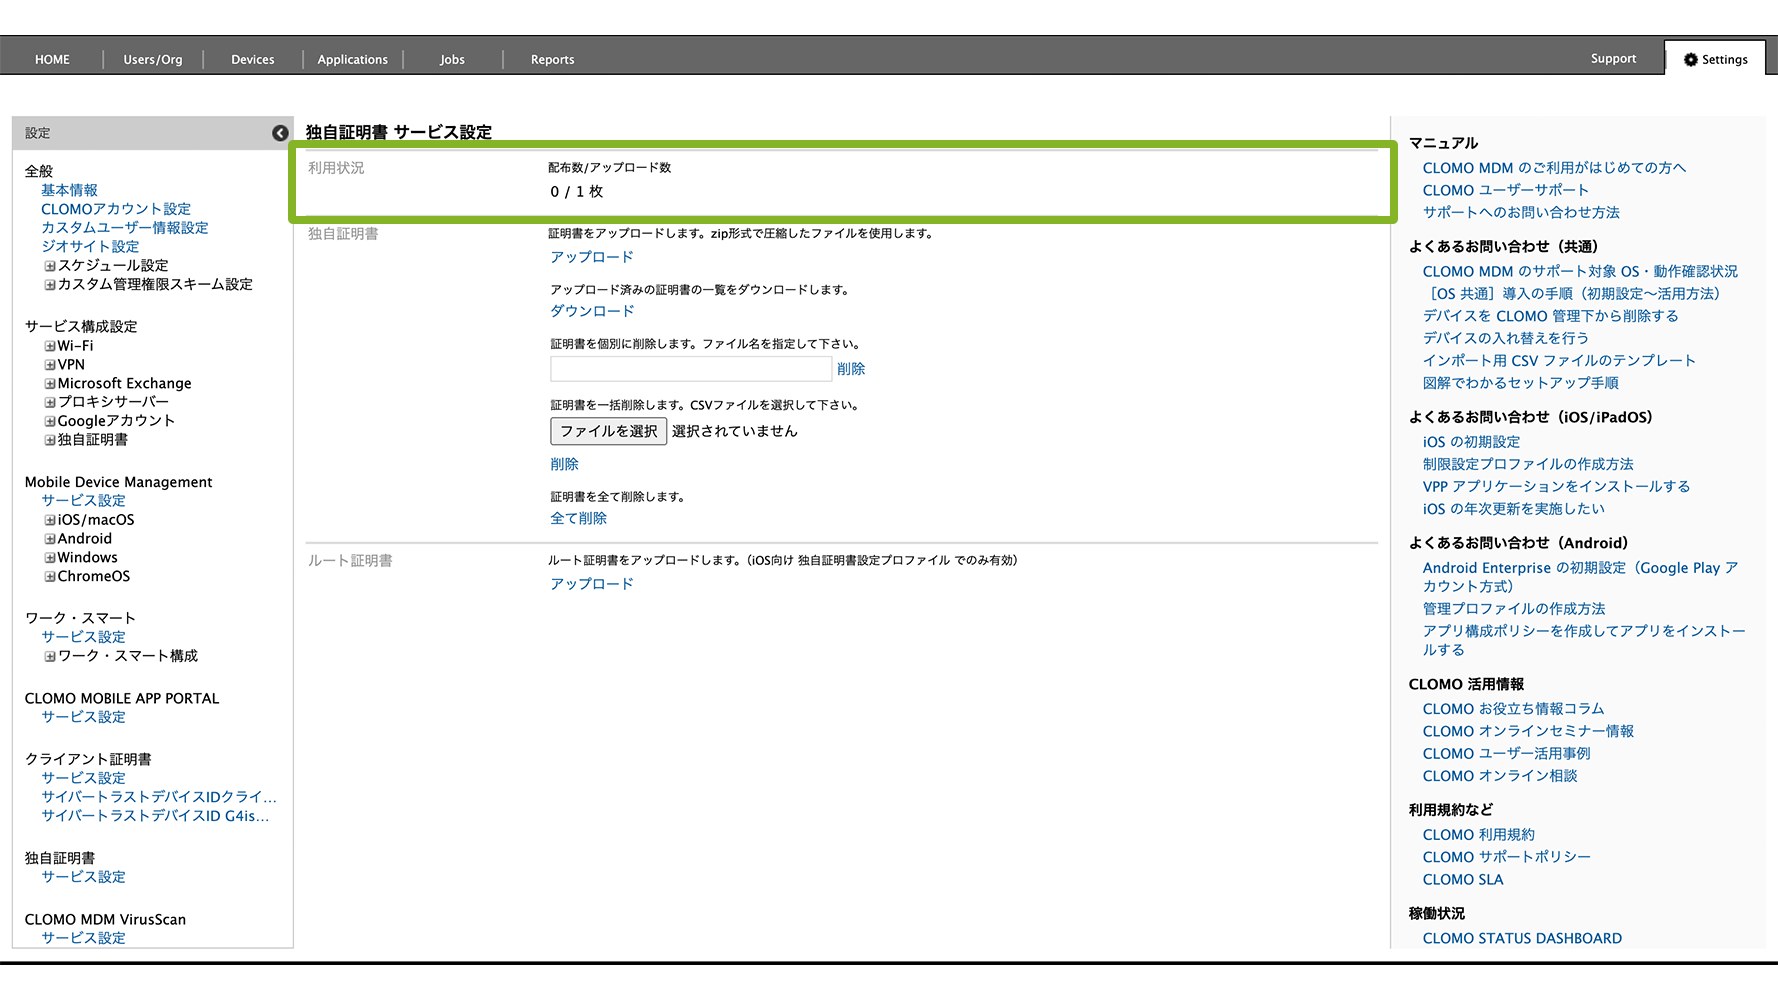Image resolution: width=1778 pixels, height=1000 pixels.
Task: Click Support in the top bar
Action: [x=1613, y=59]
